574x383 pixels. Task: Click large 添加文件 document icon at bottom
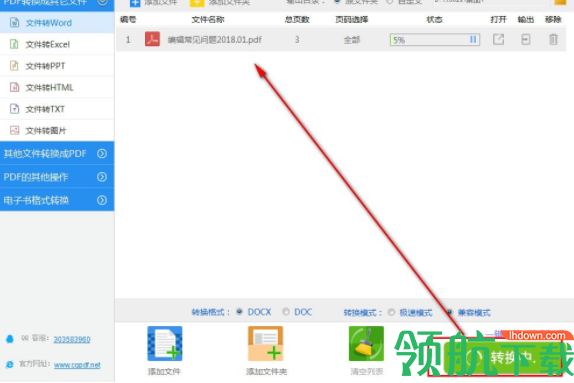coord(165,343)
